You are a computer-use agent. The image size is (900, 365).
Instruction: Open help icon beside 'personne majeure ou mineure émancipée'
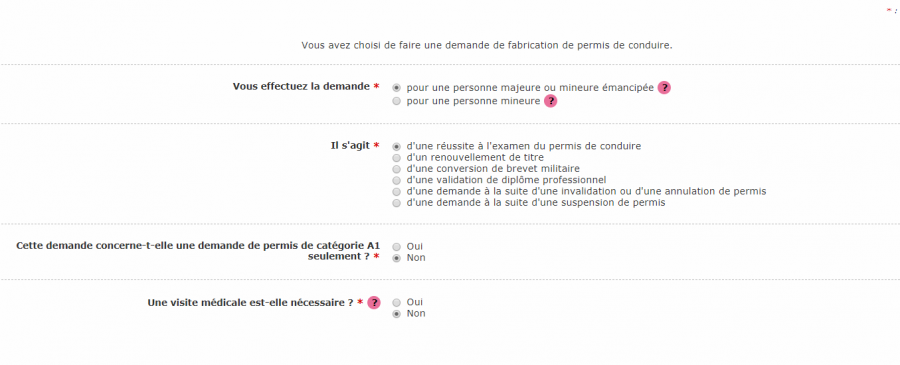click(x=664, y=88)
